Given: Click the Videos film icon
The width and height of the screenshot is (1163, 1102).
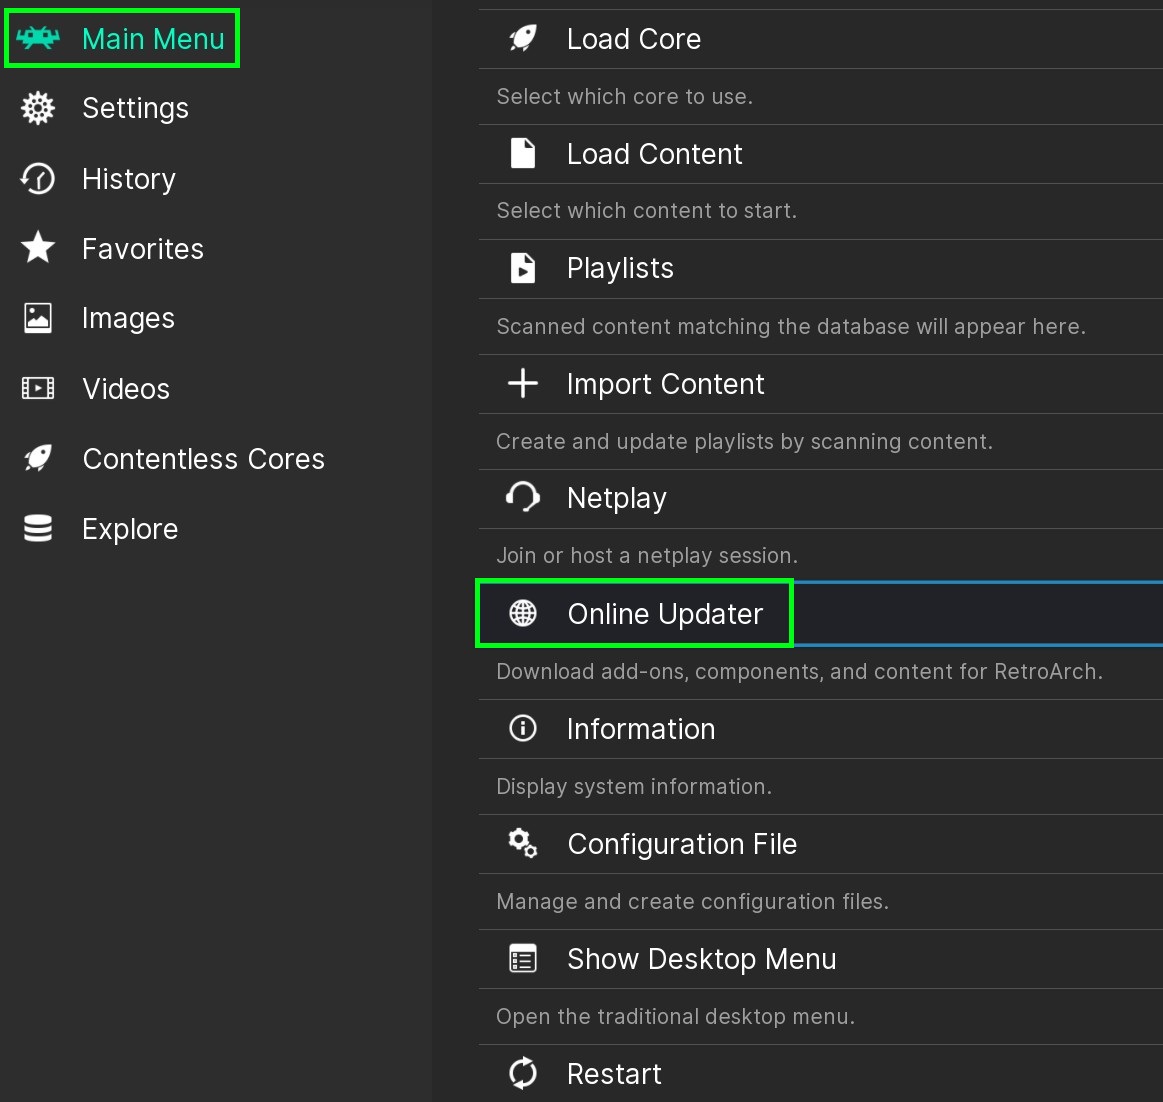Looking at the screenshot, I should tap(38, 388).
